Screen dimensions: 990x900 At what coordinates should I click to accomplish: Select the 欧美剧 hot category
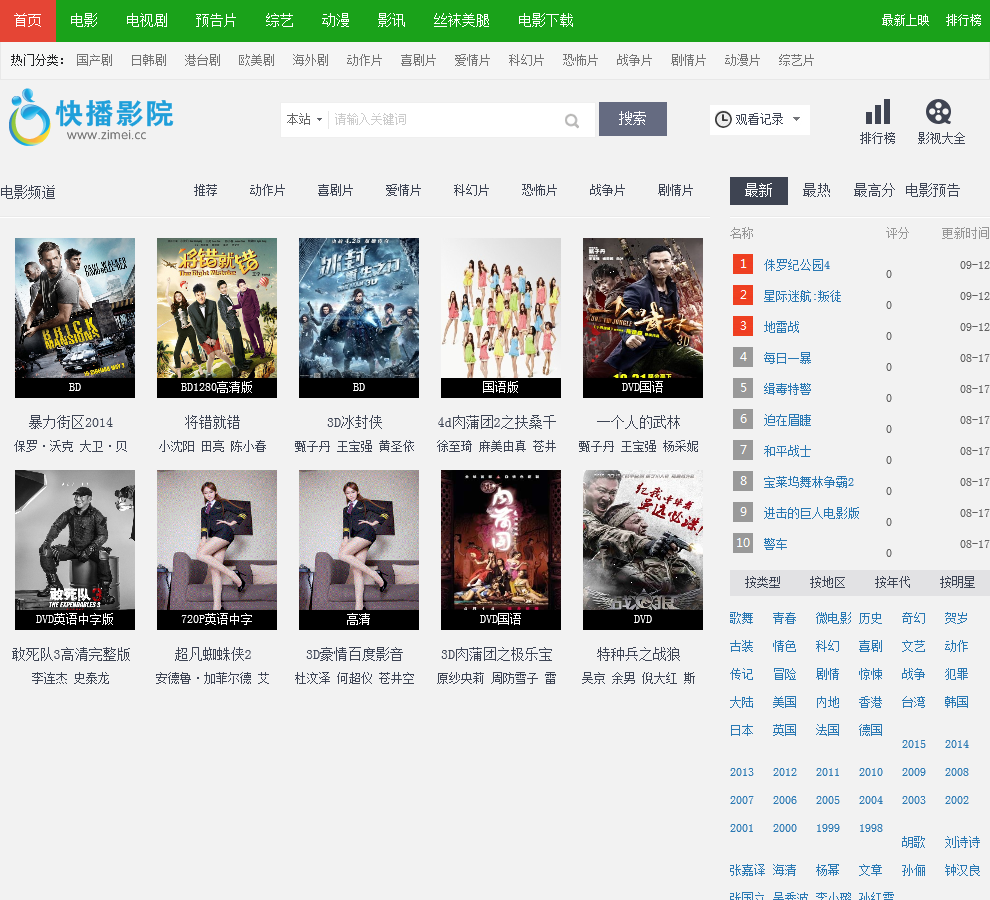(256, 61)
